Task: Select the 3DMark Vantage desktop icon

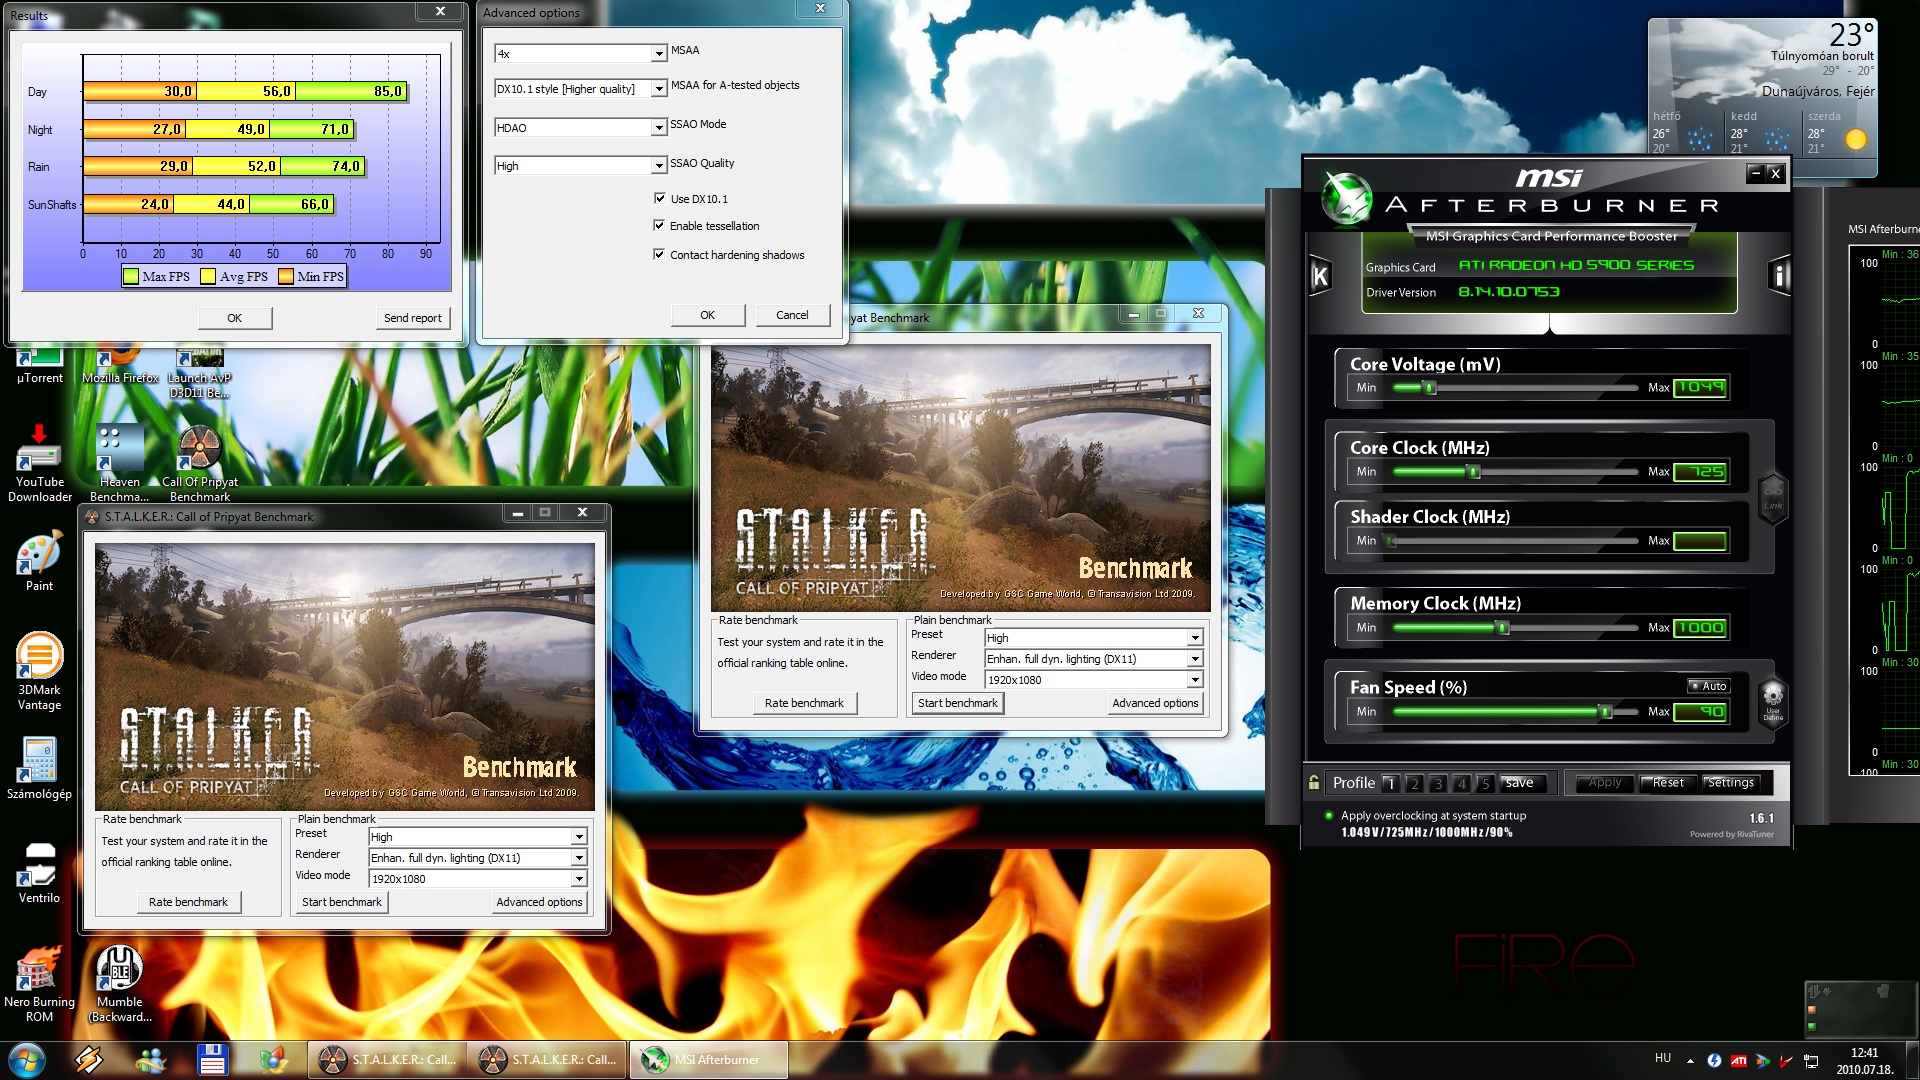Action: 39,671
